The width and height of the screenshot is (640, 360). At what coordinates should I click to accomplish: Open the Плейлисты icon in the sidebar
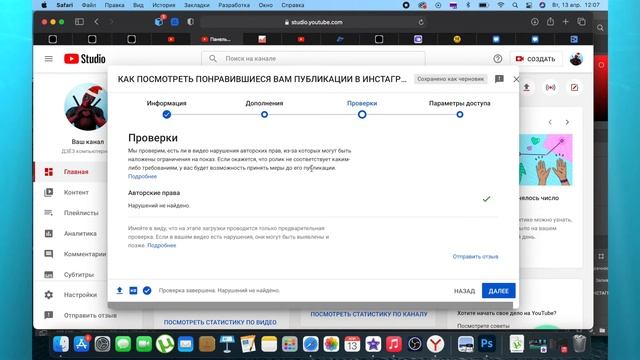[49, 213]
